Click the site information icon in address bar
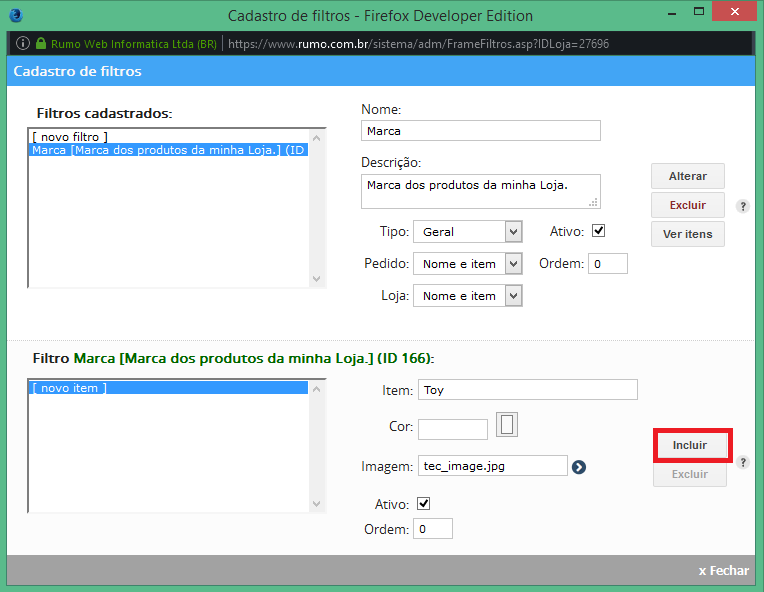The width and height of the screenshot is (764, 592). pyautogui.click(x=22, y=43)
